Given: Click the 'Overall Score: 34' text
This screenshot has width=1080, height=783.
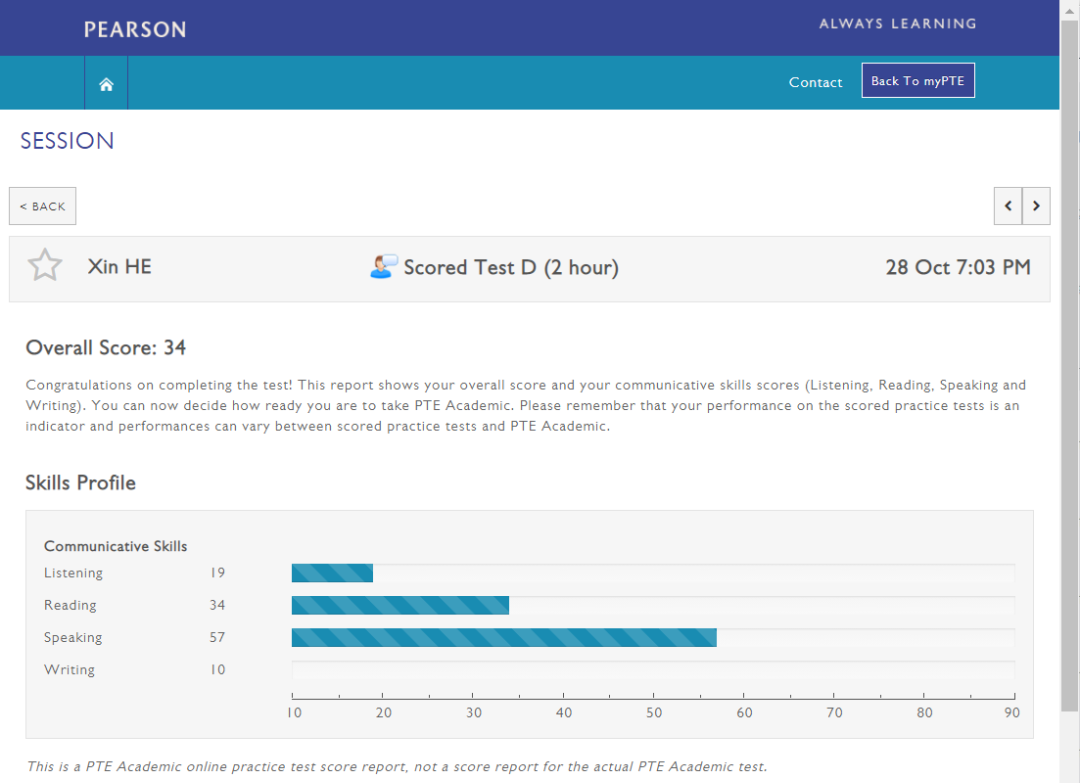Looking at the screenshot, I should [106, 348].
